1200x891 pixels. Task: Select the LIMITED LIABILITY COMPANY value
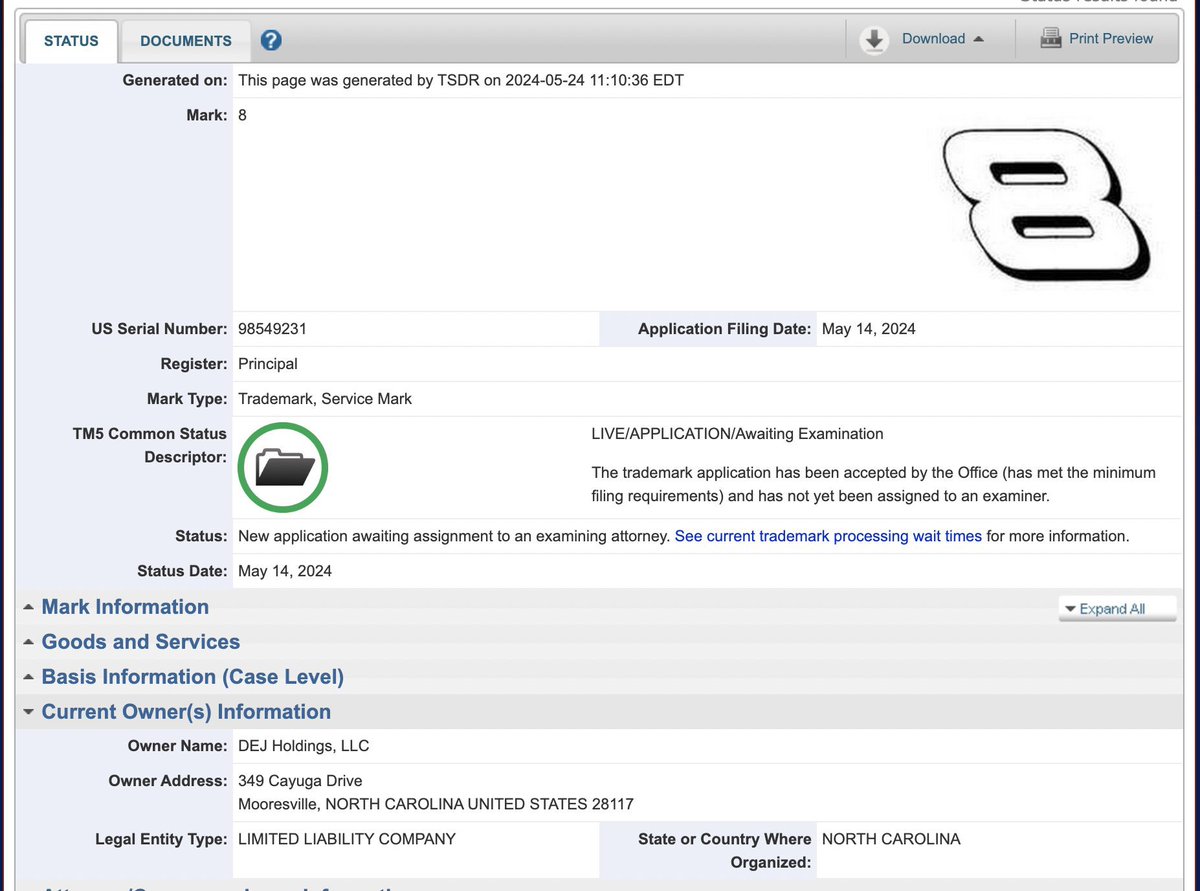tap(347, 839)
